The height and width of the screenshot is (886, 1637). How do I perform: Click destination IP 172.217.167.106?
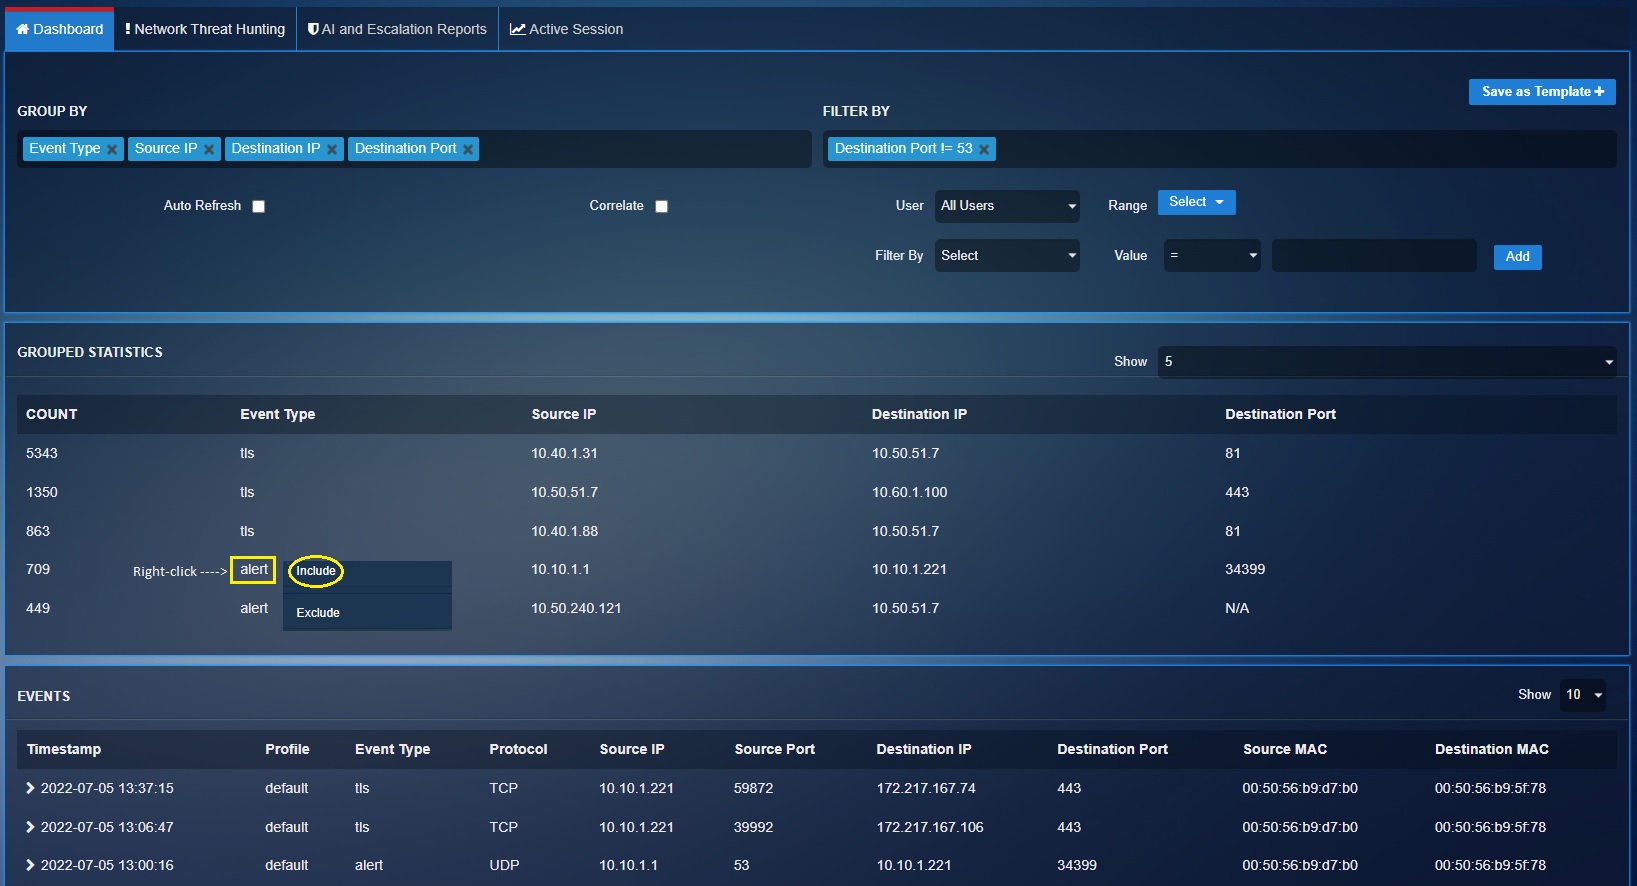pyautogui.click(x=930, y=827)
